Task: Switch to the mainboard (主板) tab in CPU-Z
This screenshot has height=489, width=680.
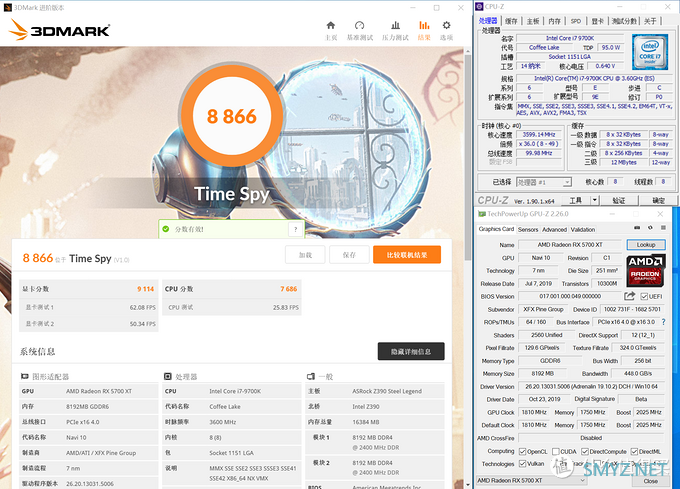Action: (533, 21)
